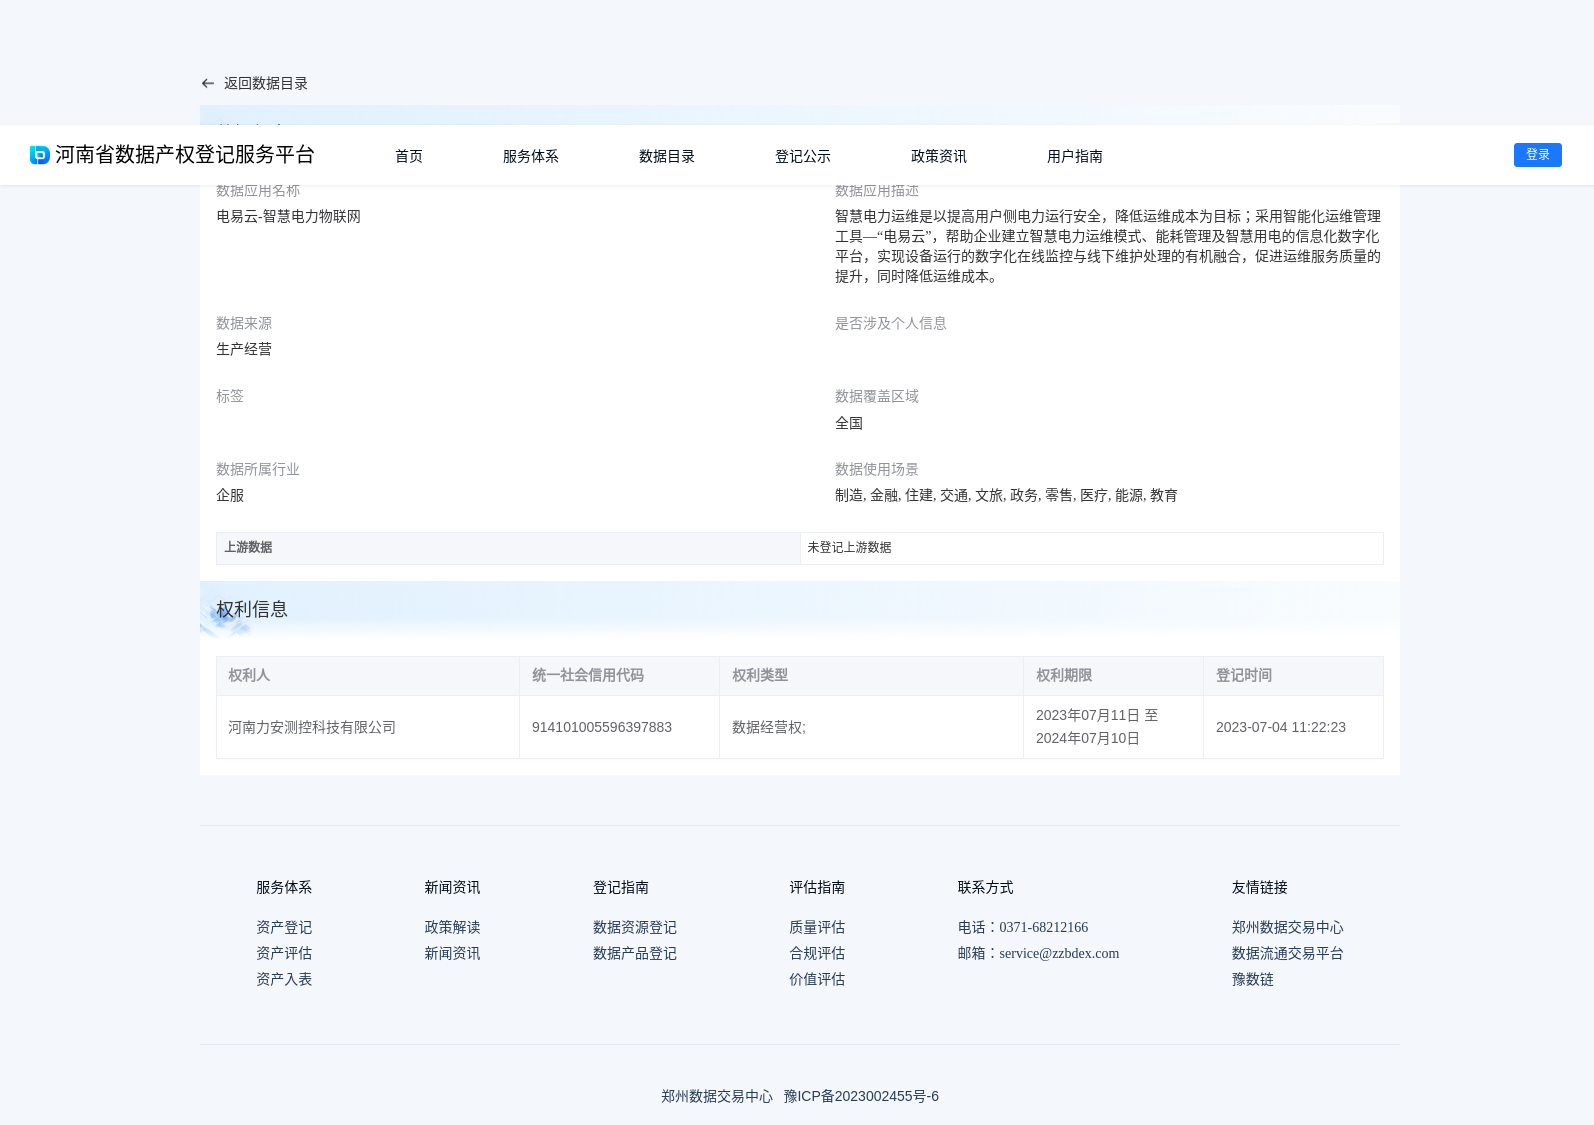Open the 服务体系 navigation menu

click(531, 156)
